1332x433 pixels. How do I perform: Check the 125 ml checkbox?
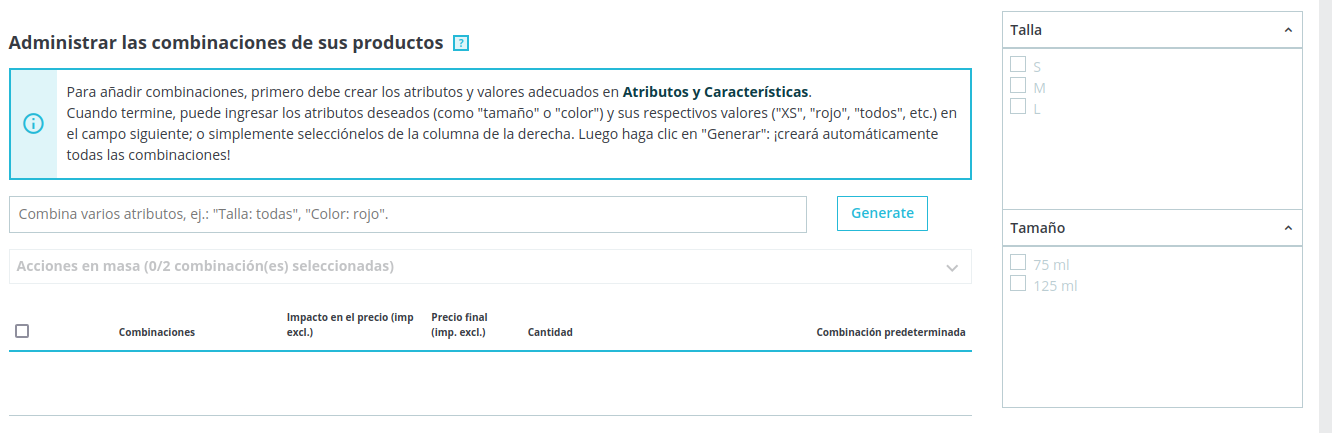click(1018, 283)
